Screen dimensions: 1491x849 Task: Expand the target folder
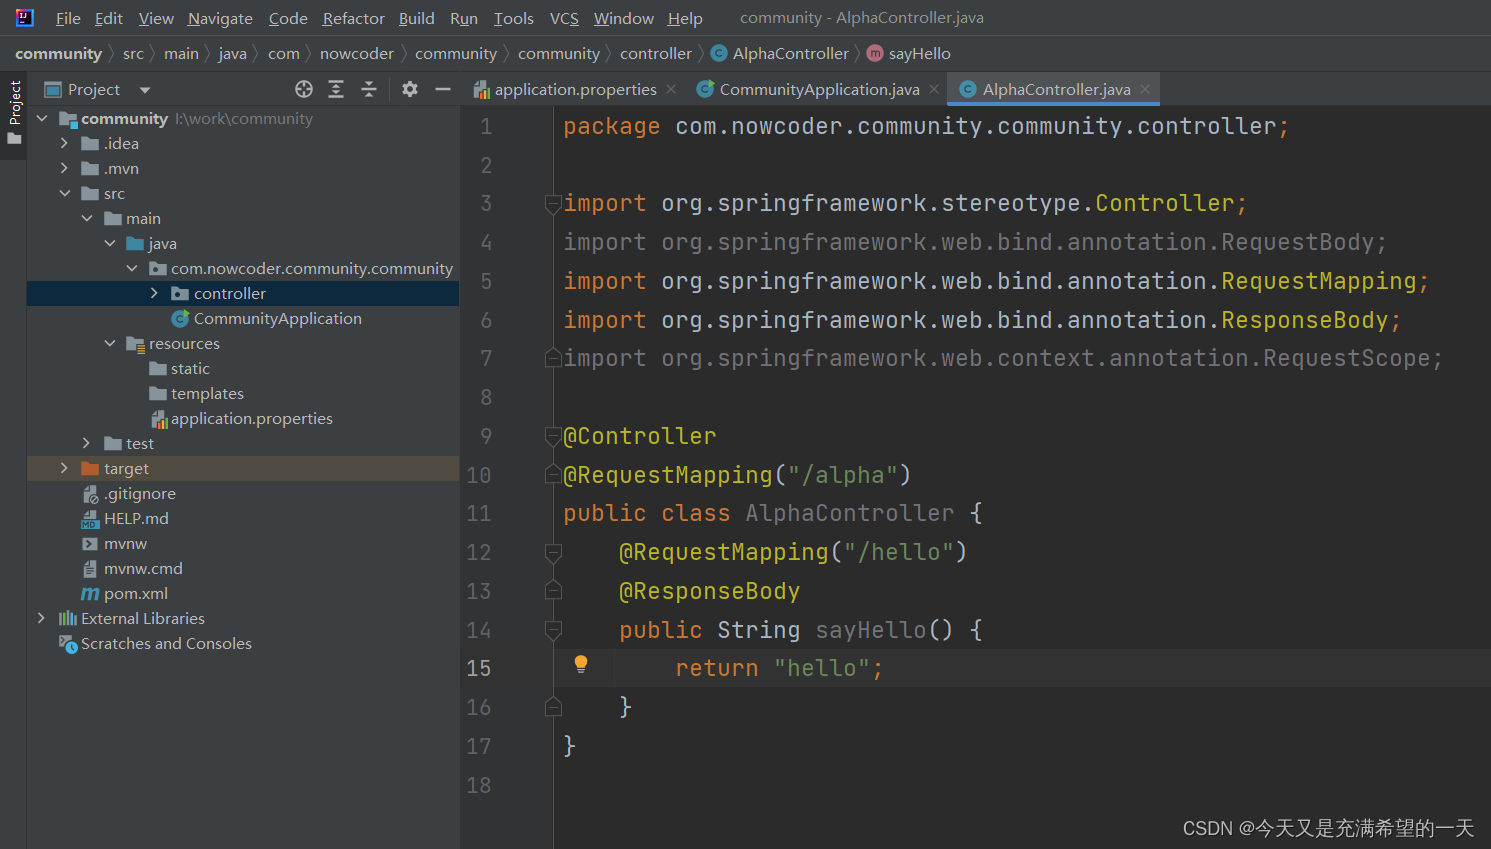click(x=64, y=468)
